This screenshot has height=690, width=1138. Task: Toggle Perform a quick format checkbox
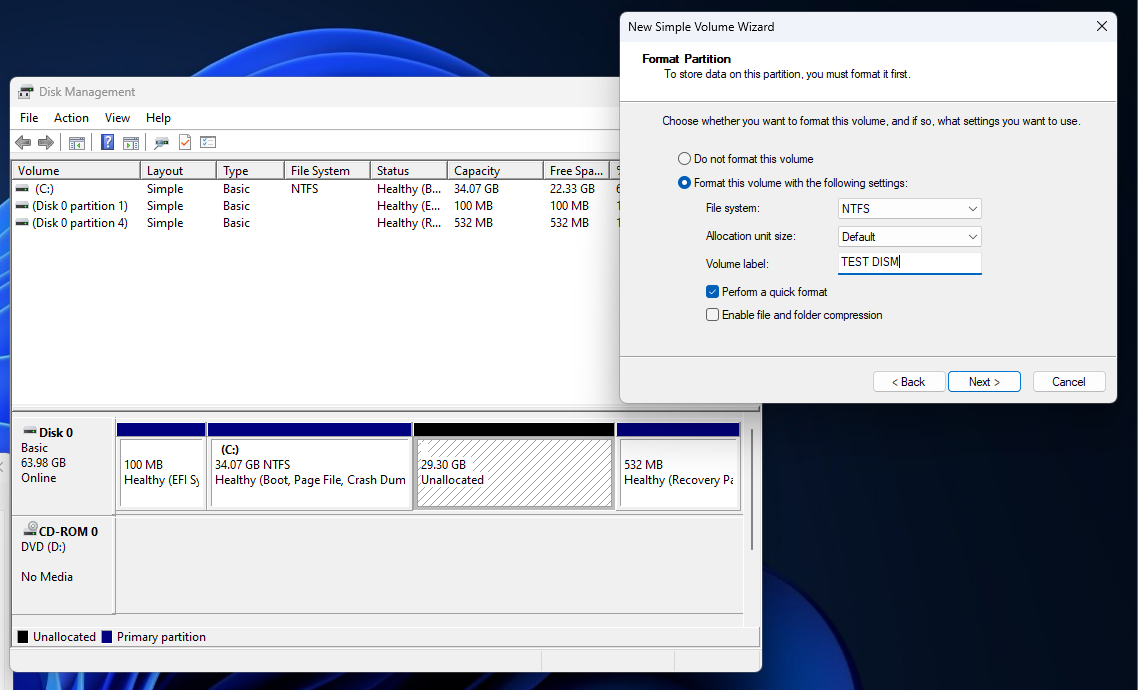713,292
